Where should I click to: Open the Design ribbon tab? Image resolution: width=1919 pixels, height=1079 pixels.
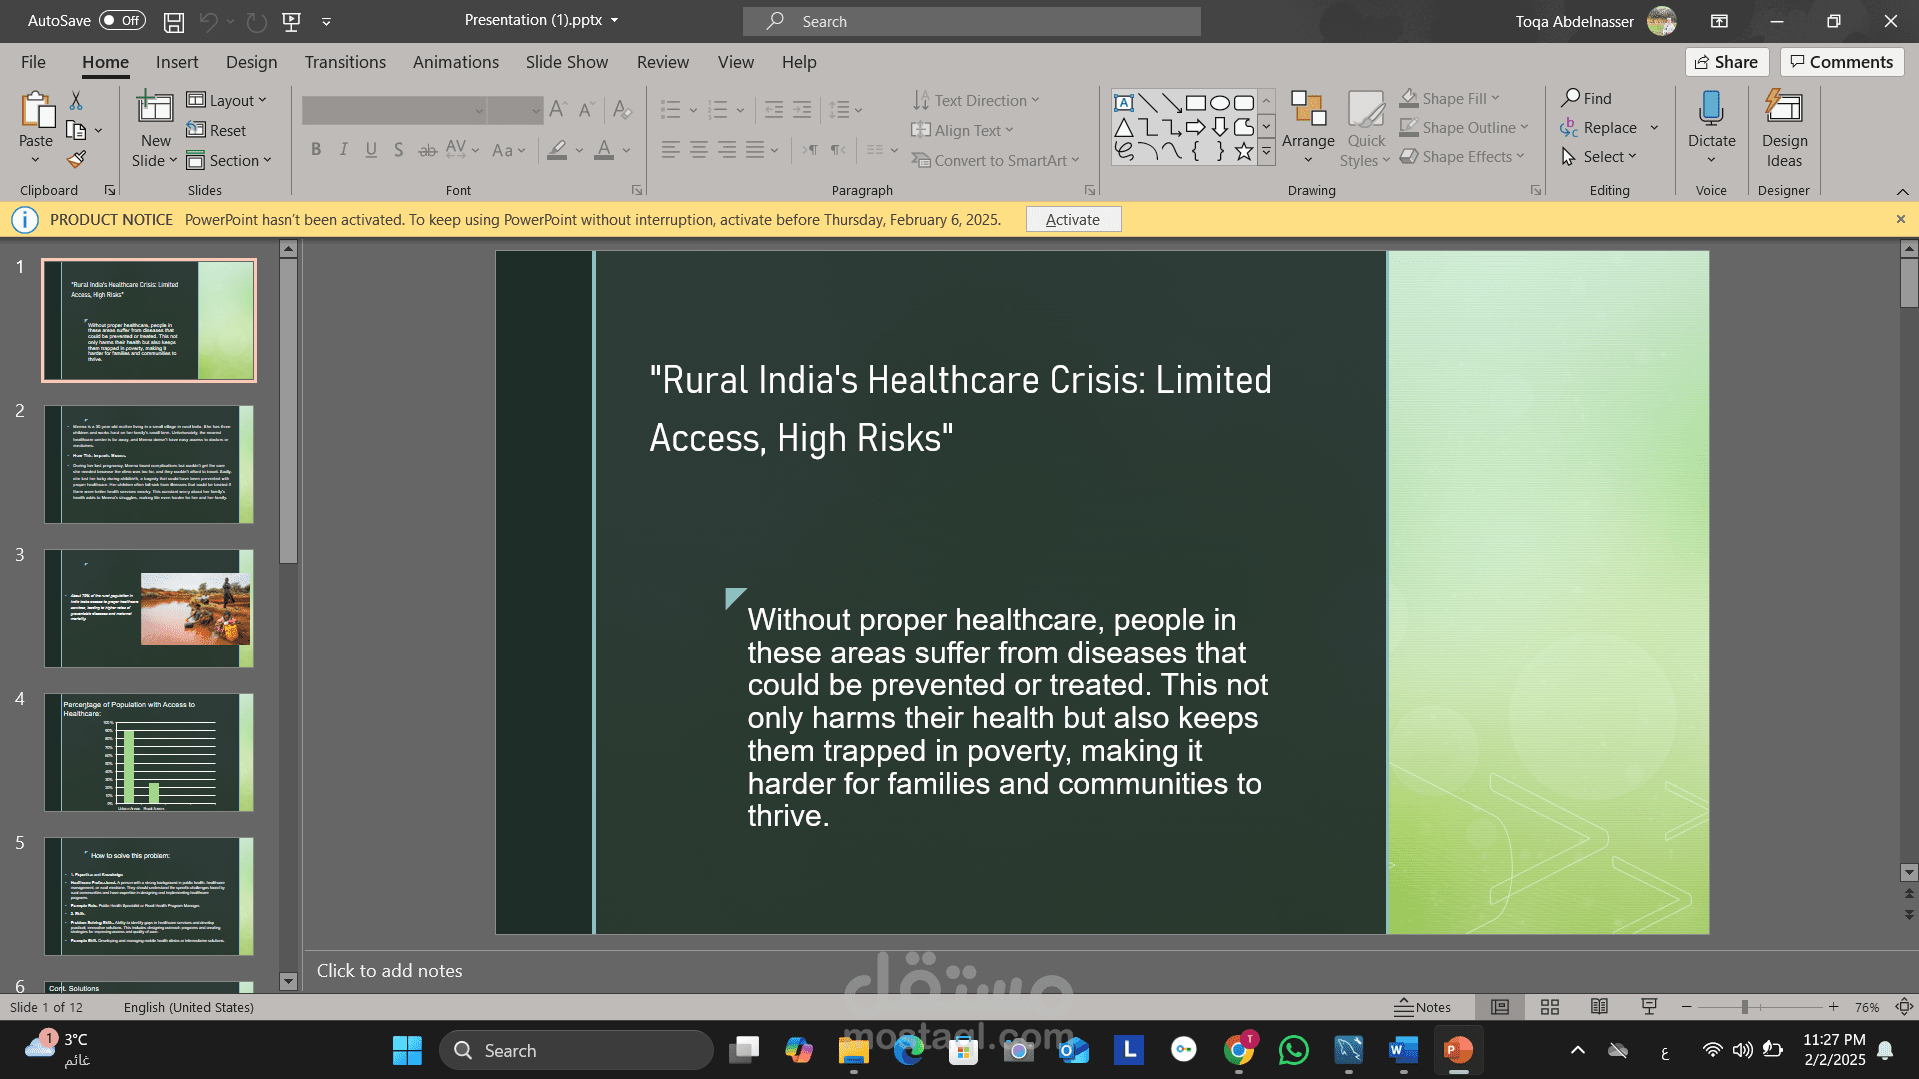click(x=252, y=62)
